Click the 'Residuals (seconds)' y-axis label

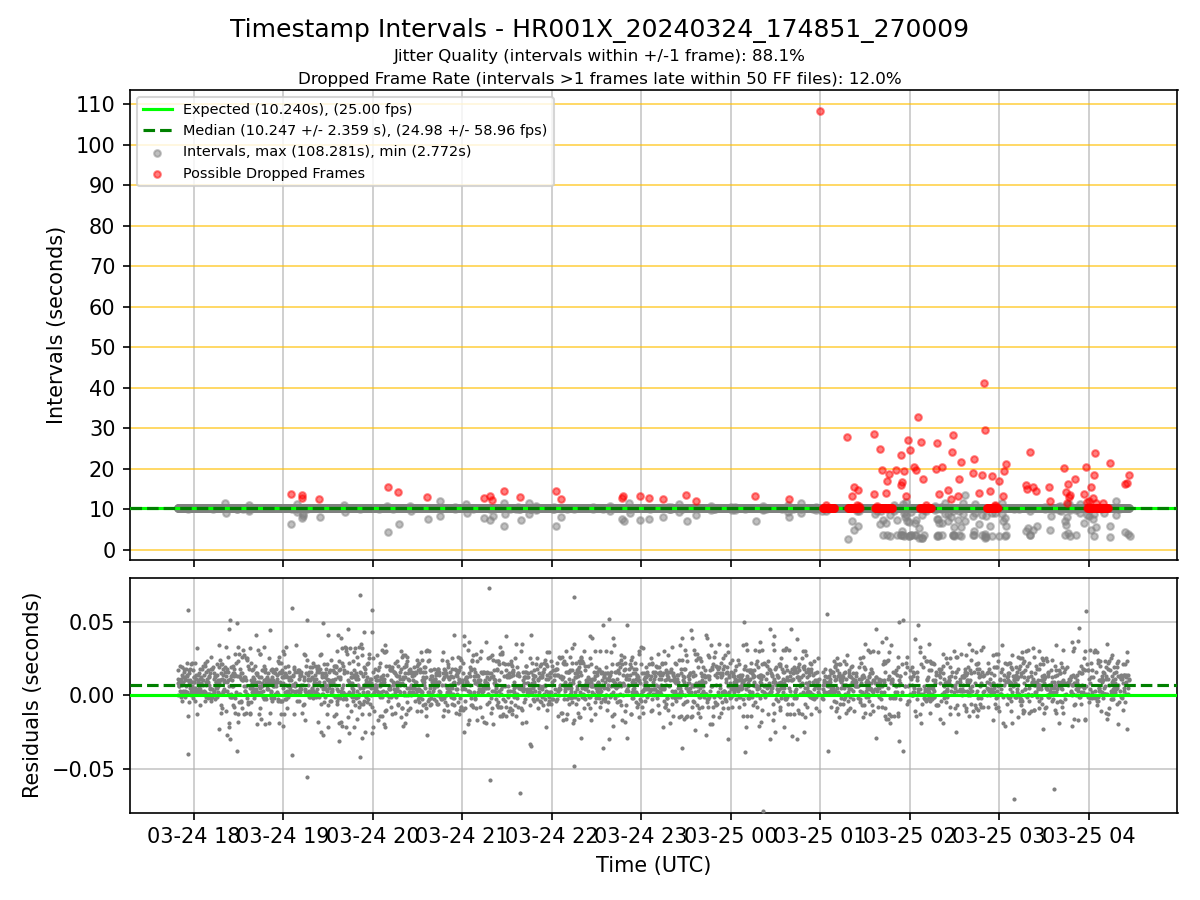point(32,695)
